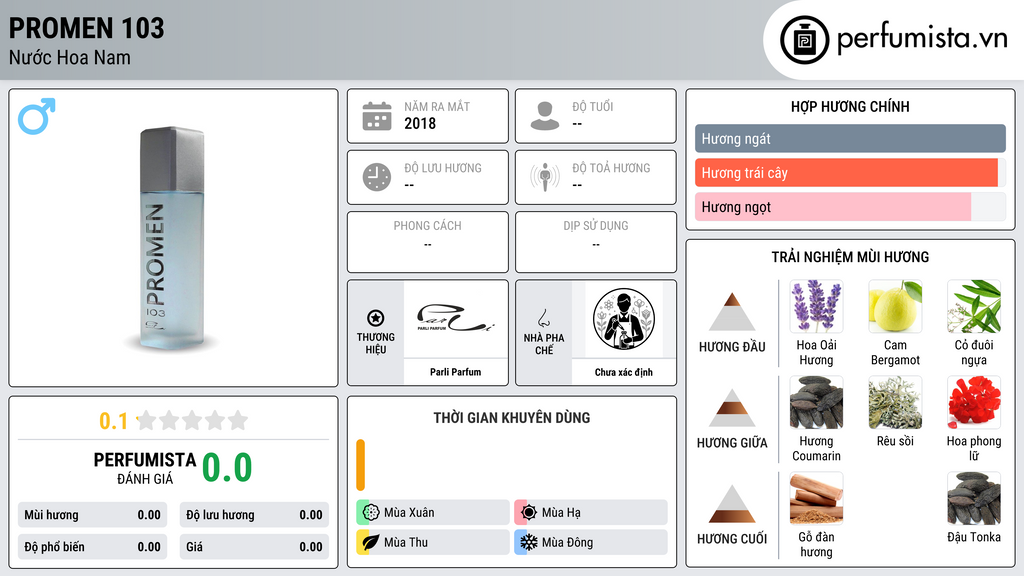Click the Mùa Xuân season label
The width and height of the screenshot is (1024, 576).
409,513
